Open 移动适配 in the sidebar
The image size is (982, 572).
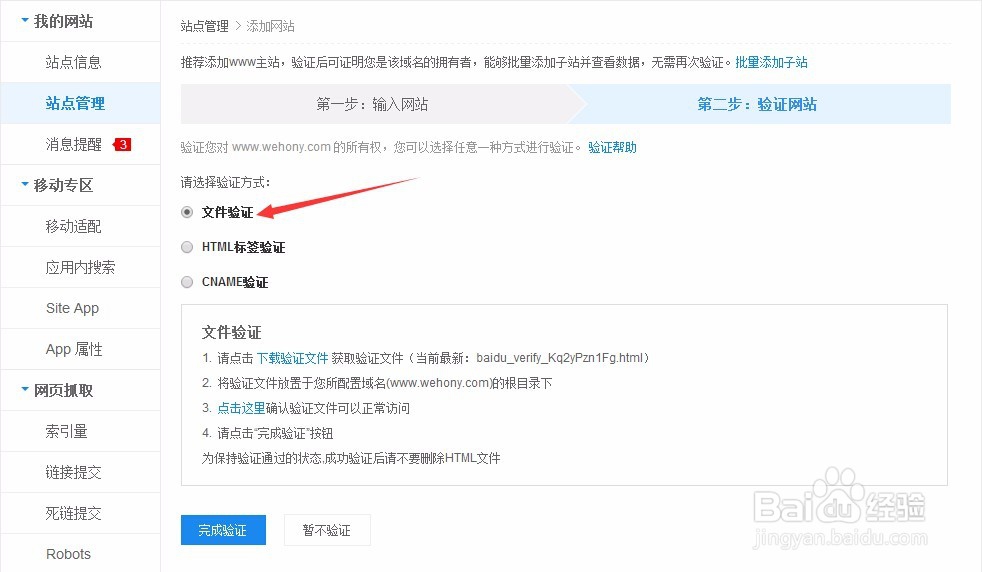click(73, 226)
